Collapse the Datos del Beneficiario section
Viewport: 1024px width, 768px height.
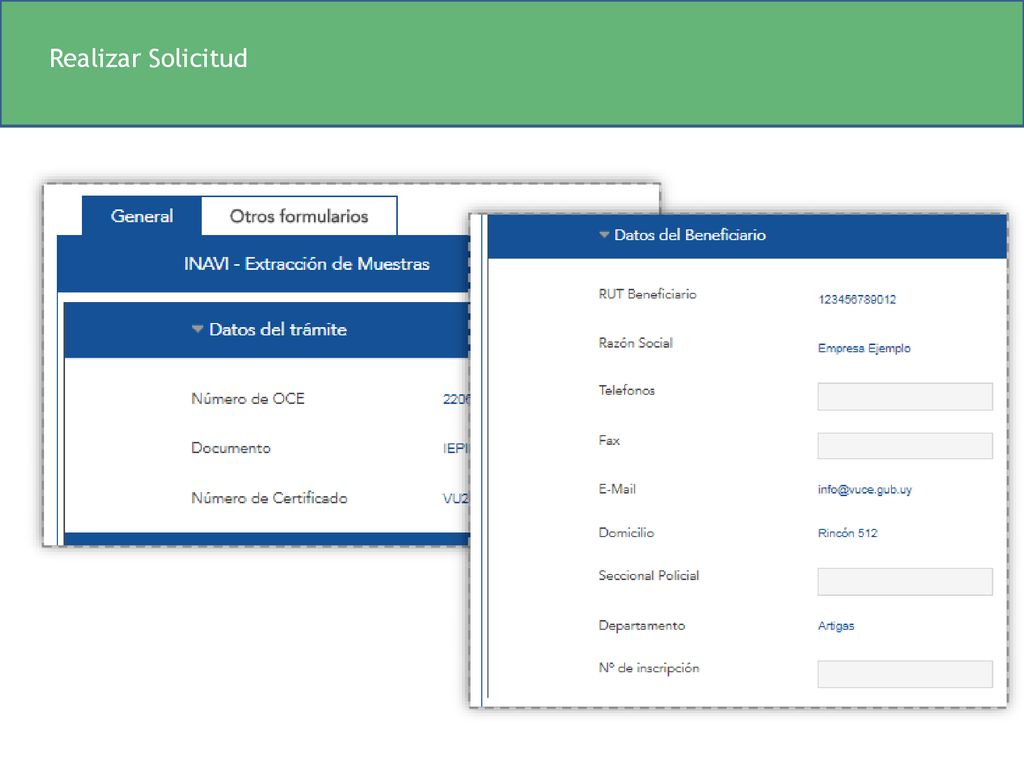604,235
